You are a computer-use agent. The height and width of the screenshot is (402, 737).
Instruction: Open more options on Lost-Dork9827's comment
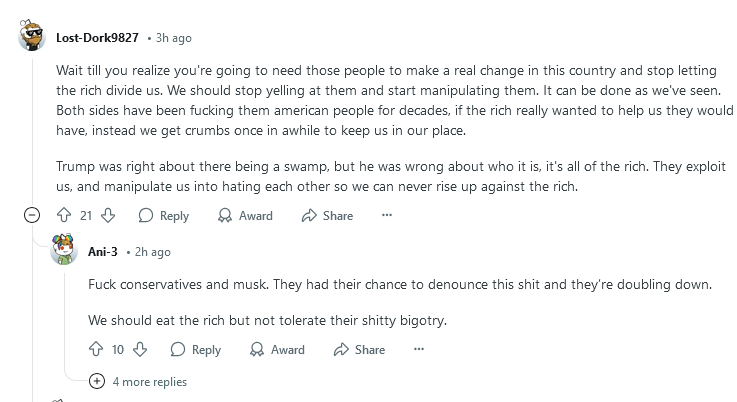point(387,215)
